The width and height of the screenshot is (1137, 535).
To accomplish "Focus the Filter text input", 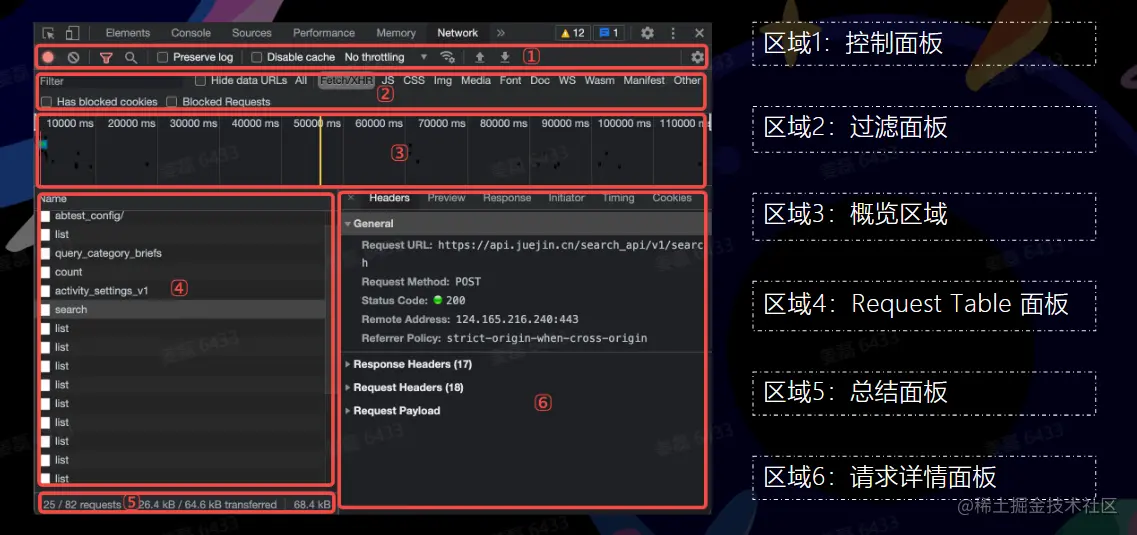I will (112, 81).
